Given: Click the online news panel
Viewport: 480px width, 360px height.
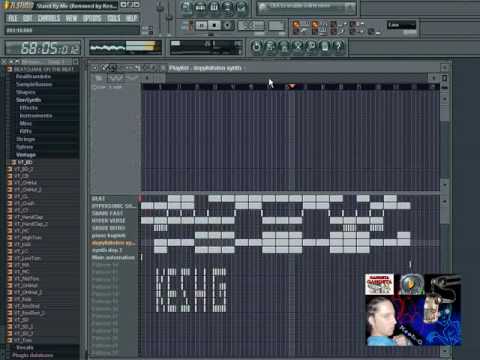Looking at the screenshot, I should click(x=306, y=7).
